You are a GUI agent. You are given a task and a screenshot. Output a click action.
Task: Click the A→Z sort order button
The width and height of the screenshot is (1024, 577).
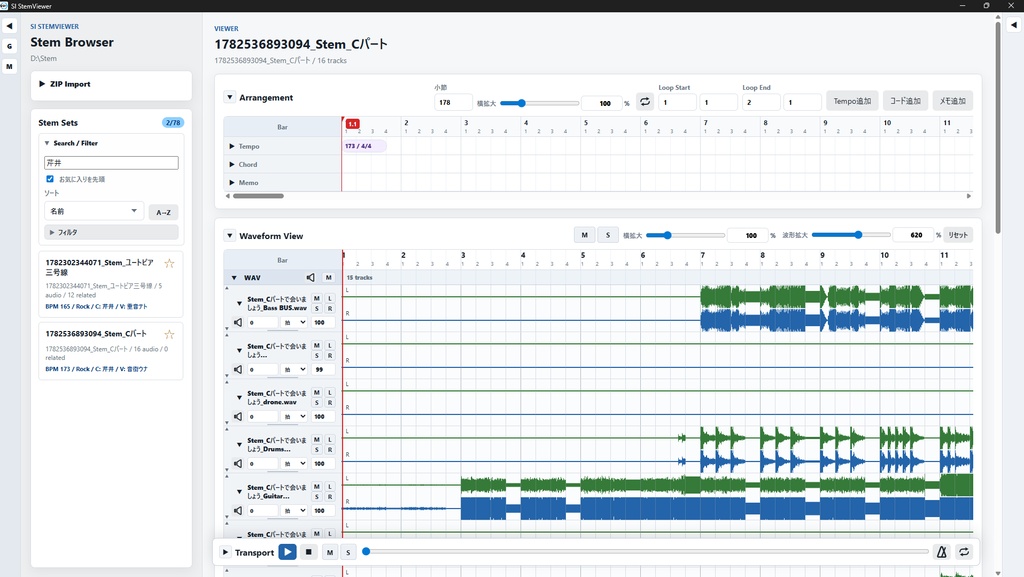coord(163,212)
